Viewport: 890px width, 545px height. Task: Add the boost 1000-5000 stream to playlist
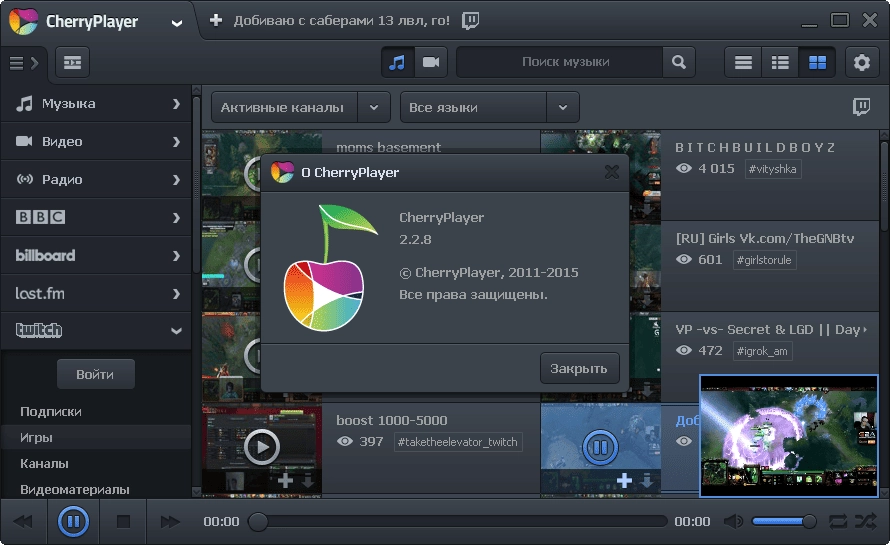[x=286, y=481]
